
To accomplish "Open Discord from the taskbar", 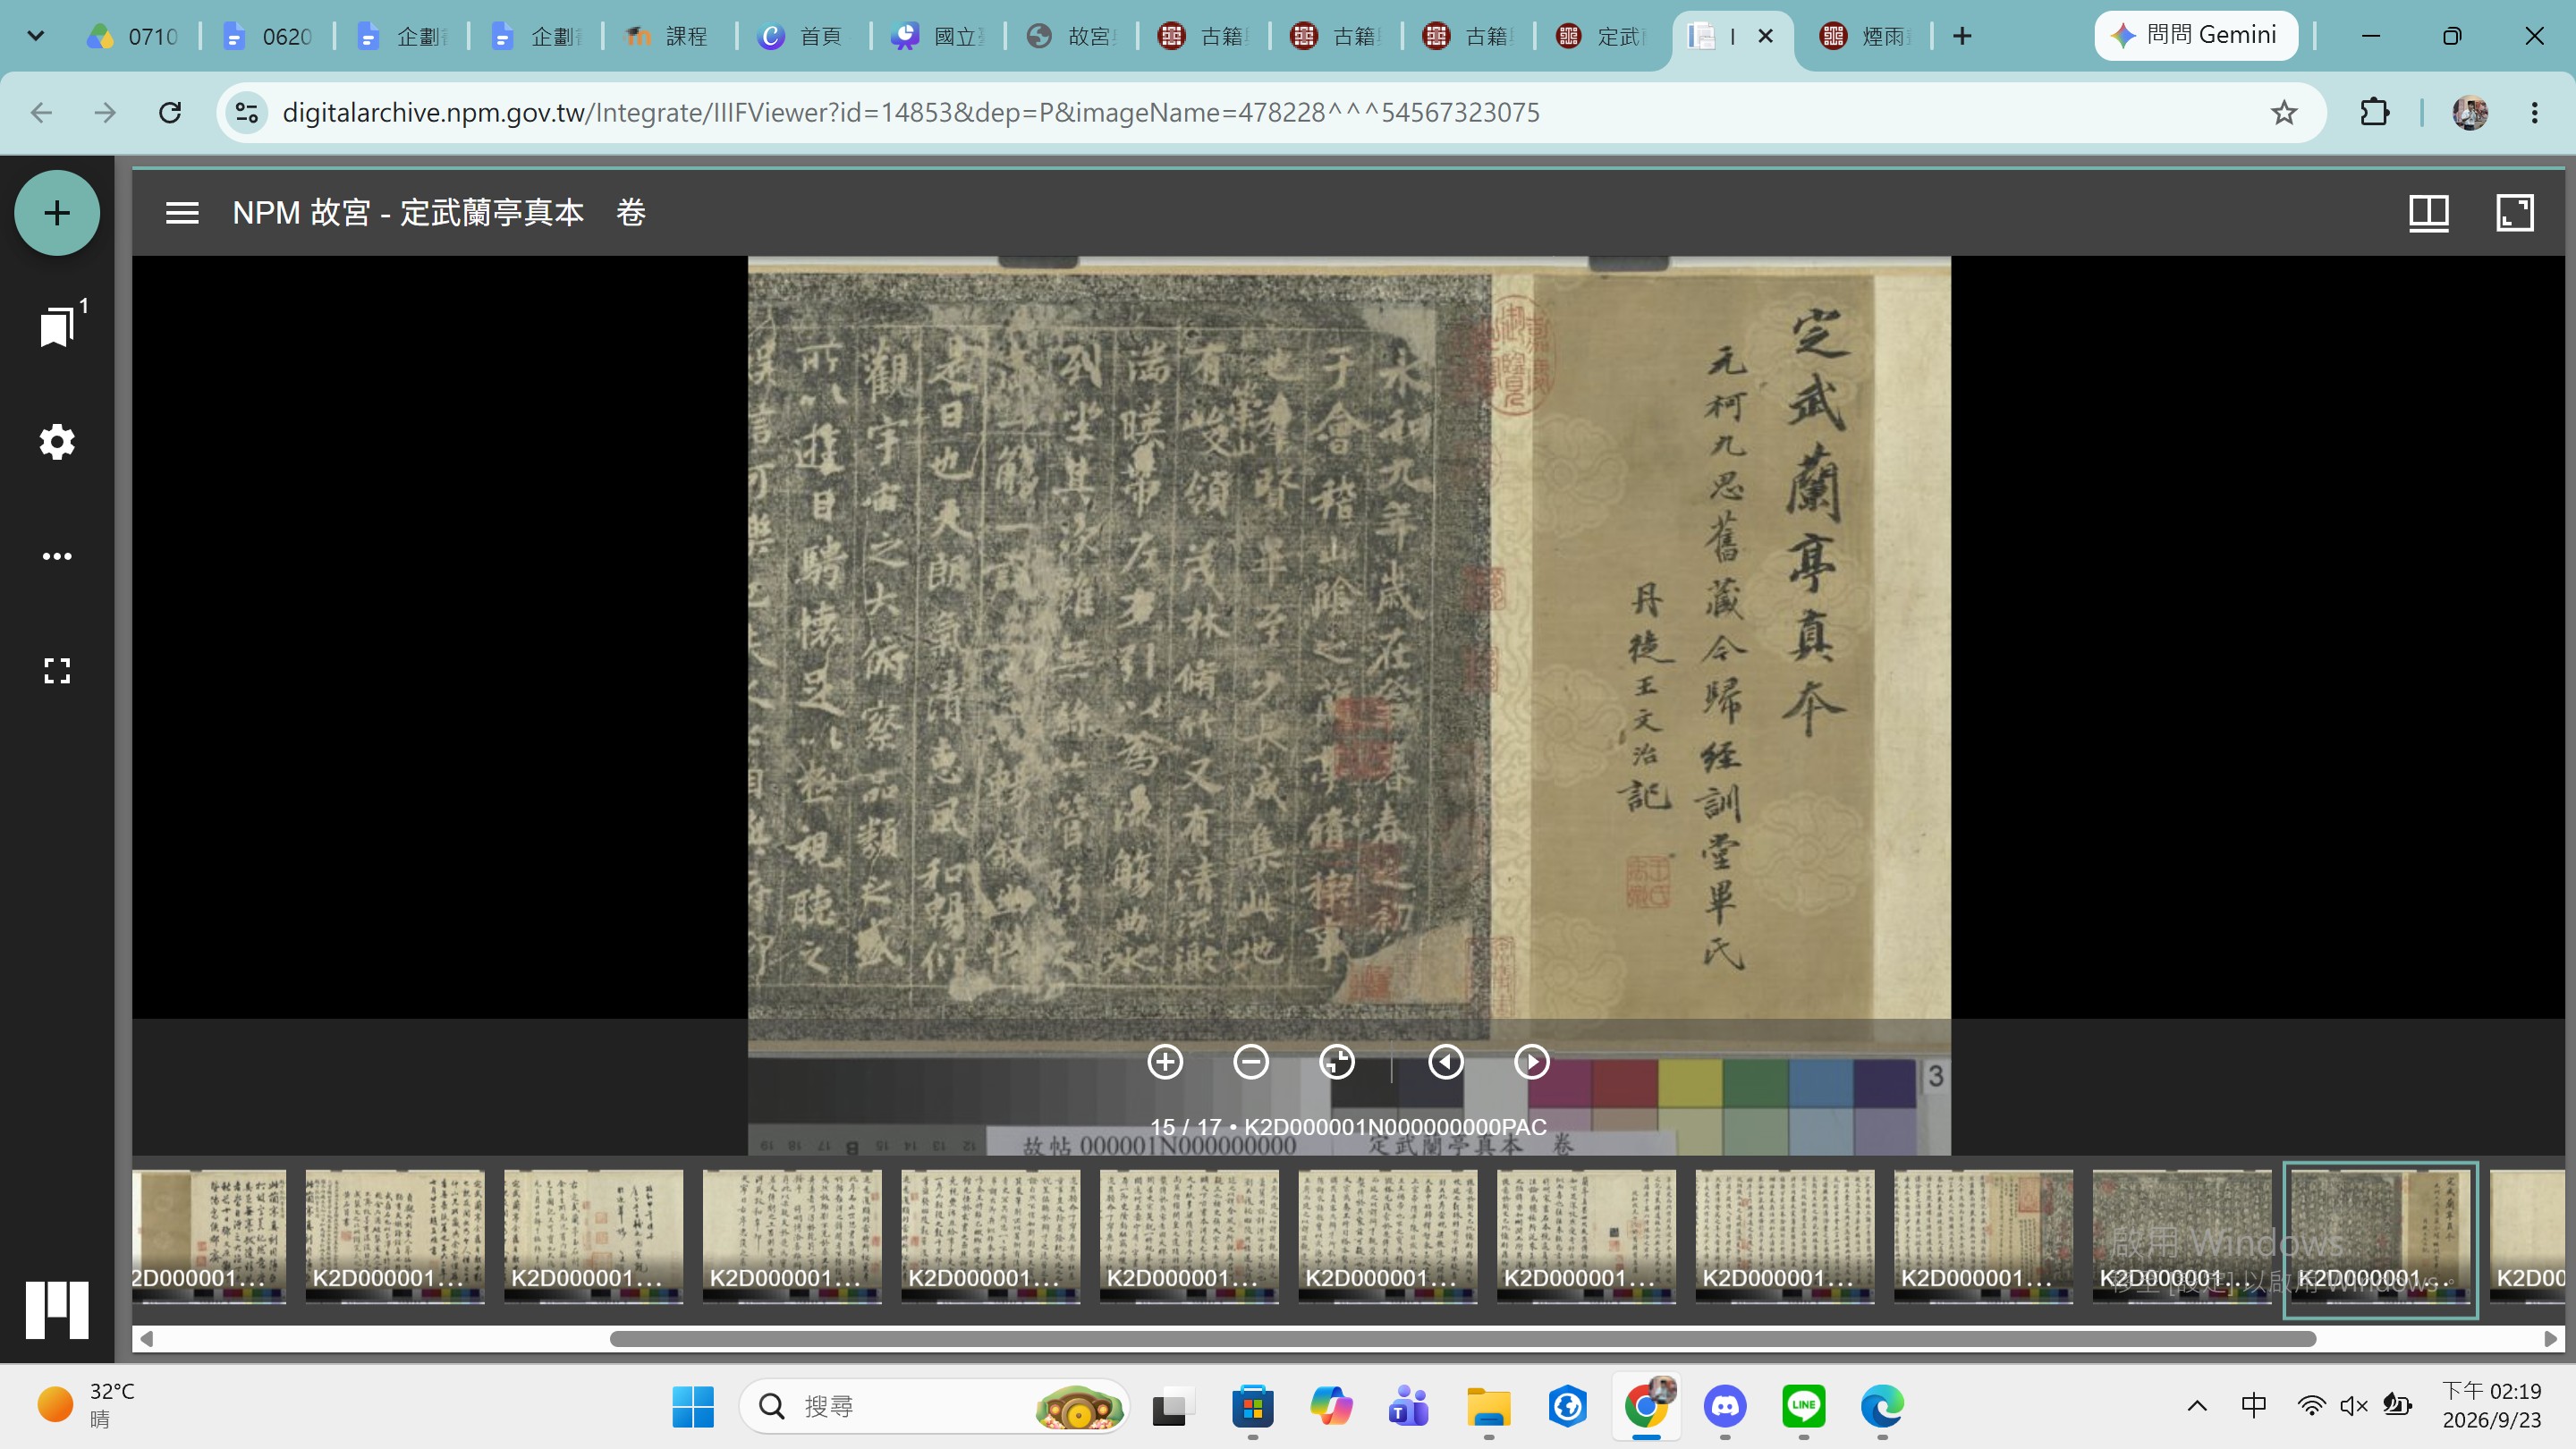I will pyautogui.click(x=1725, y=1407).
